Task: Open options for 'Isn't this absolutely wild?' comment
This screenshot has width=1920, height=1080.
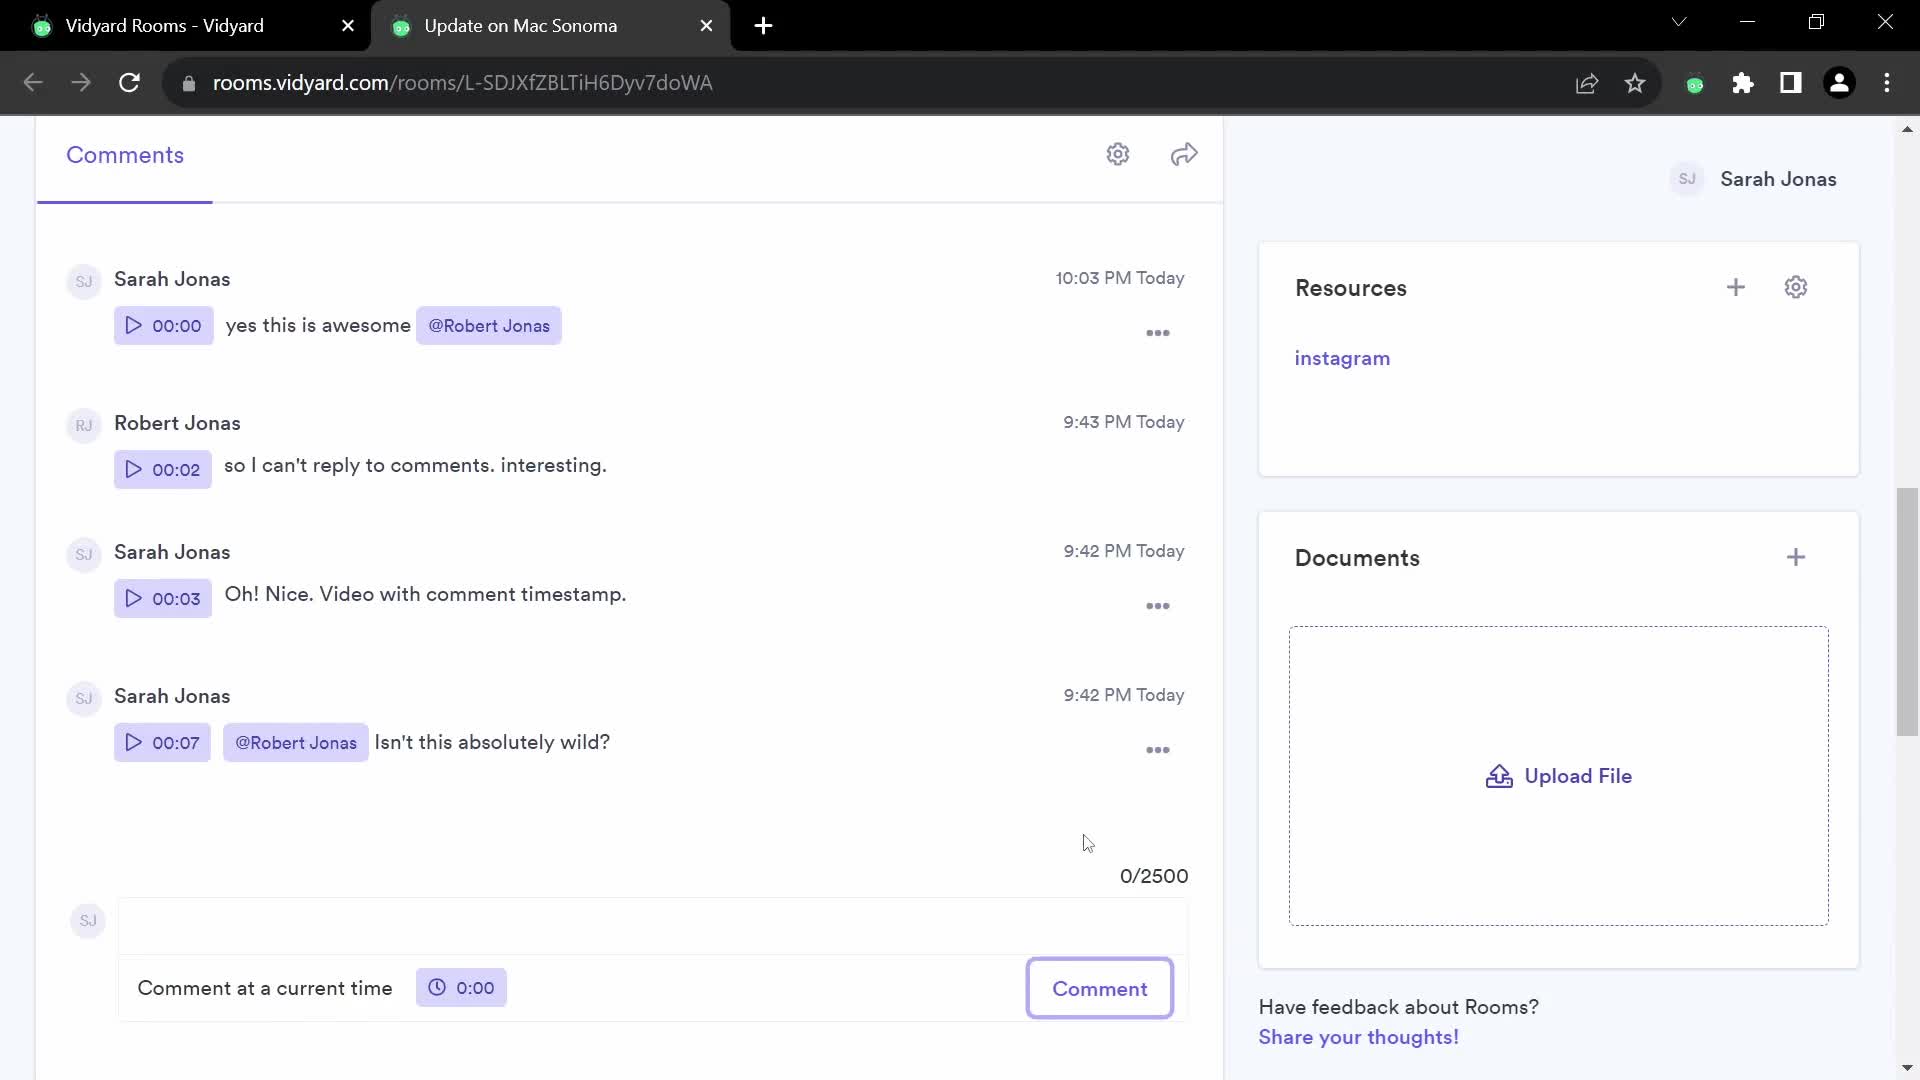Action: 1158,750
